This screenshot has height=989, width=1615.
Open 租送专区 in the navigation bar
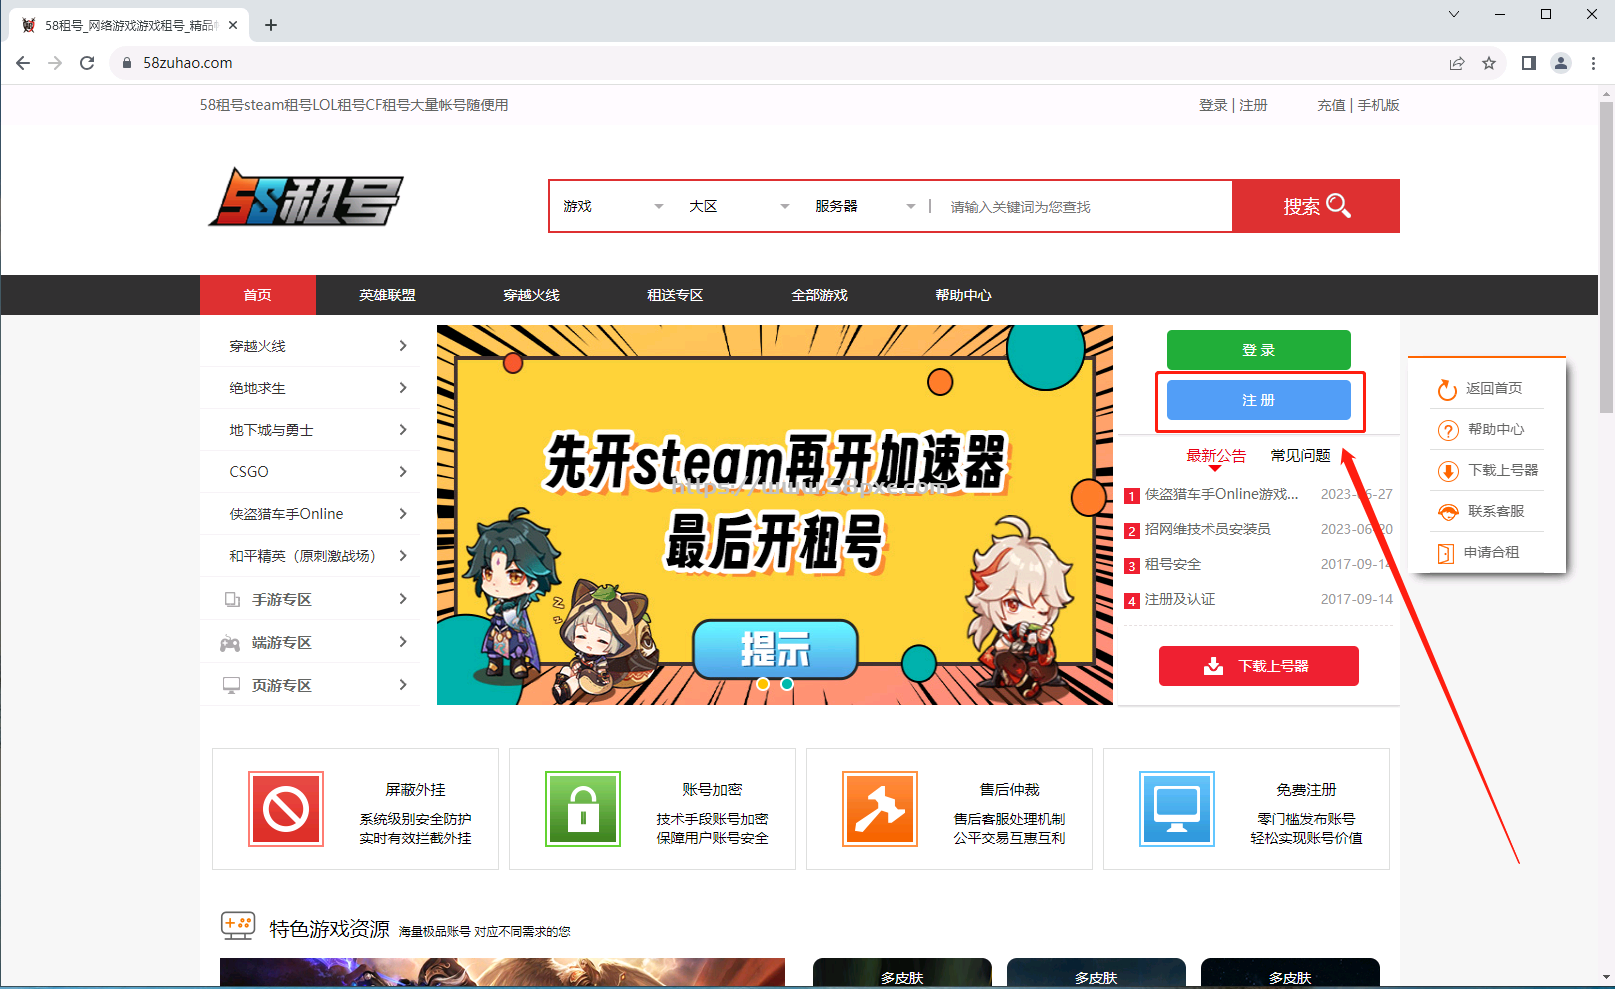tap(676, 295)
